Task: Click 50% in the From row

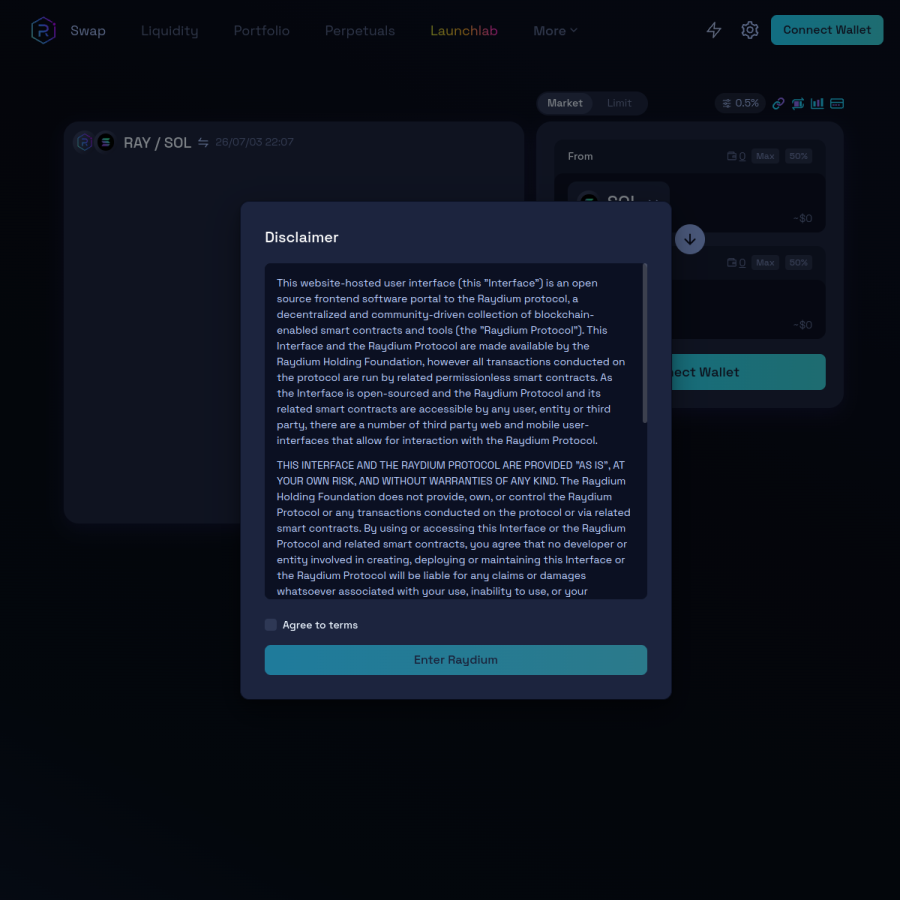Action: [798, 156]
